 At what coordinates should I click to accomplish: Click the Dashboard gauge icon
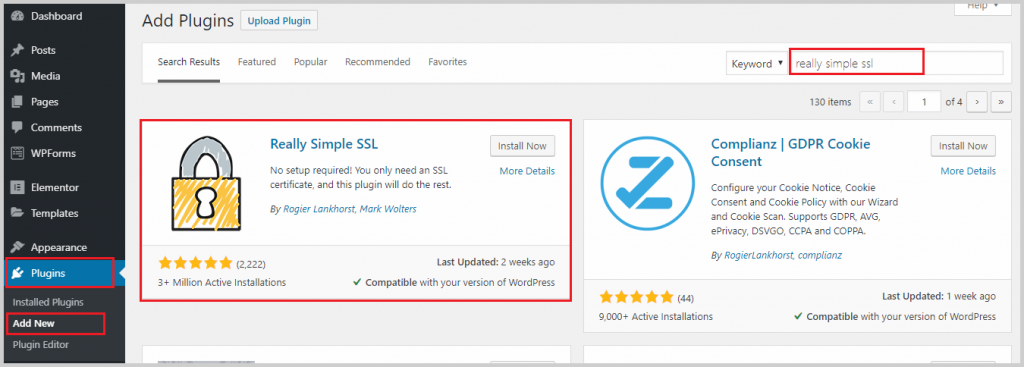click(x=18, y=16)
